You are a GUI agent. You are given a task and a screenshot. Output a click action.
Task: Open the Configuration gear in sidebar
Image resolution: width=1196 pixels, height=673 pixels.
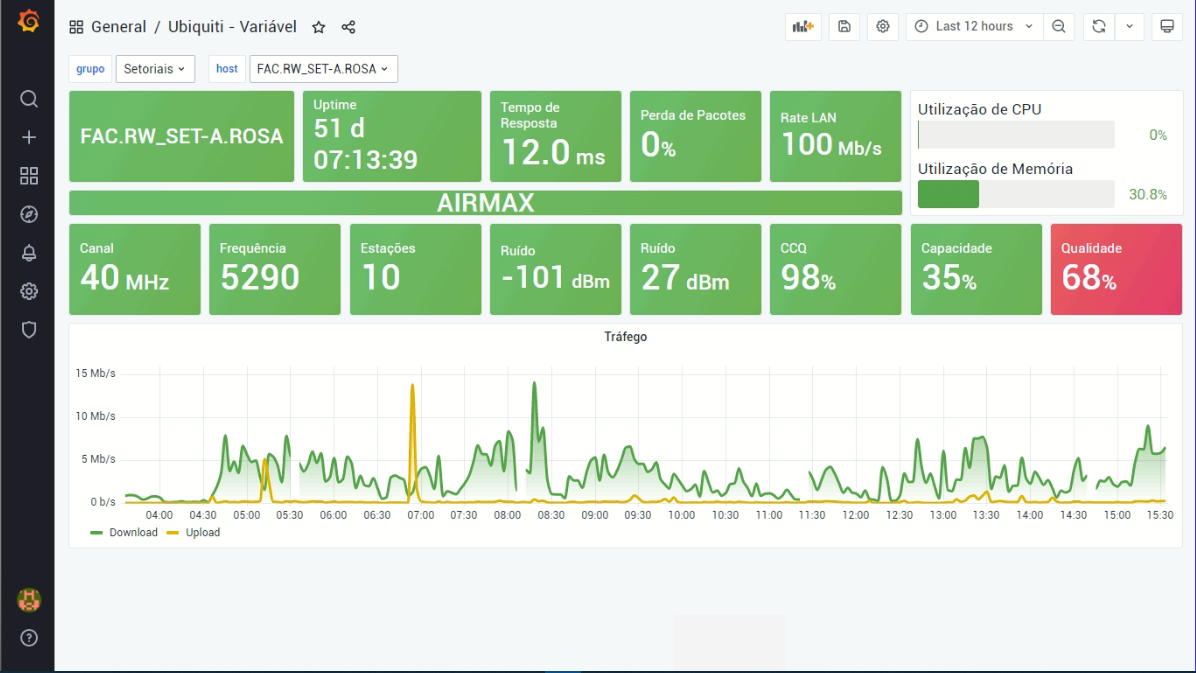29,291
